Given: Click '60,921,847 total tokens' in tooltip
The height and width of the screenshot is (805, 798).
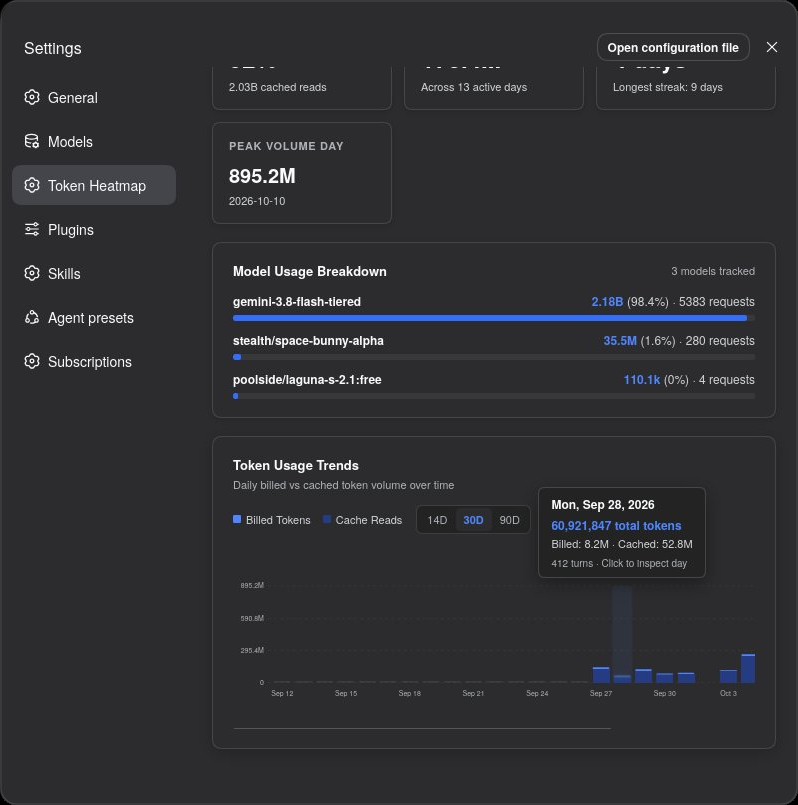Looking at the screenshot, I should point(616,526).
